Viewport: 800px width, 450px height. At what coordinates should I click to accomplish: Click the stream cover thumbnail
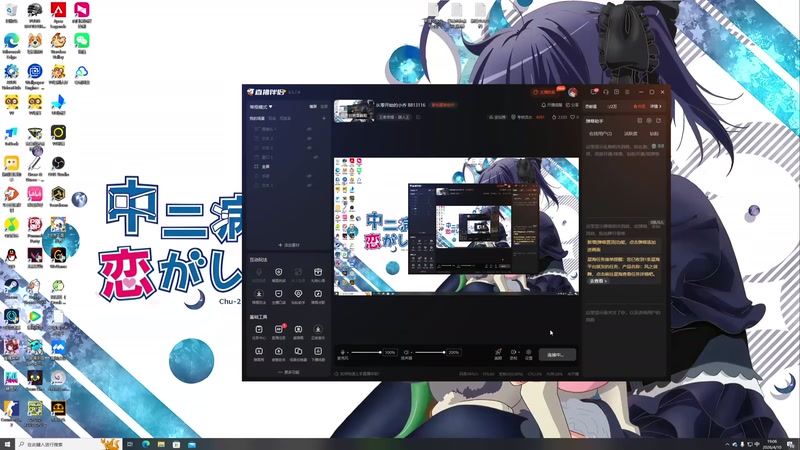coord(354,111)
